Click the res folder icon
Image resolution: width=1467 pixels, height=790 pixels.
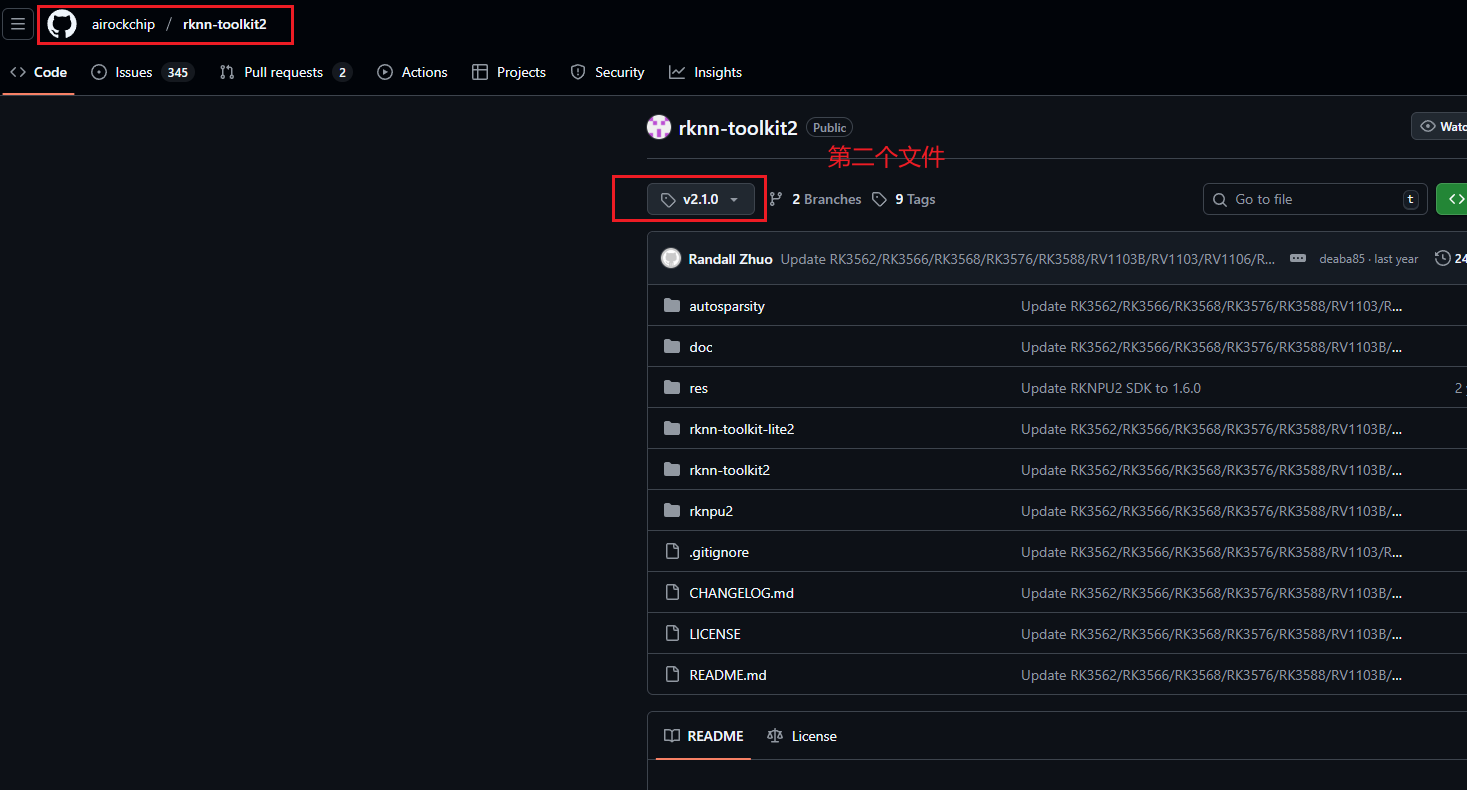(672, 387)
